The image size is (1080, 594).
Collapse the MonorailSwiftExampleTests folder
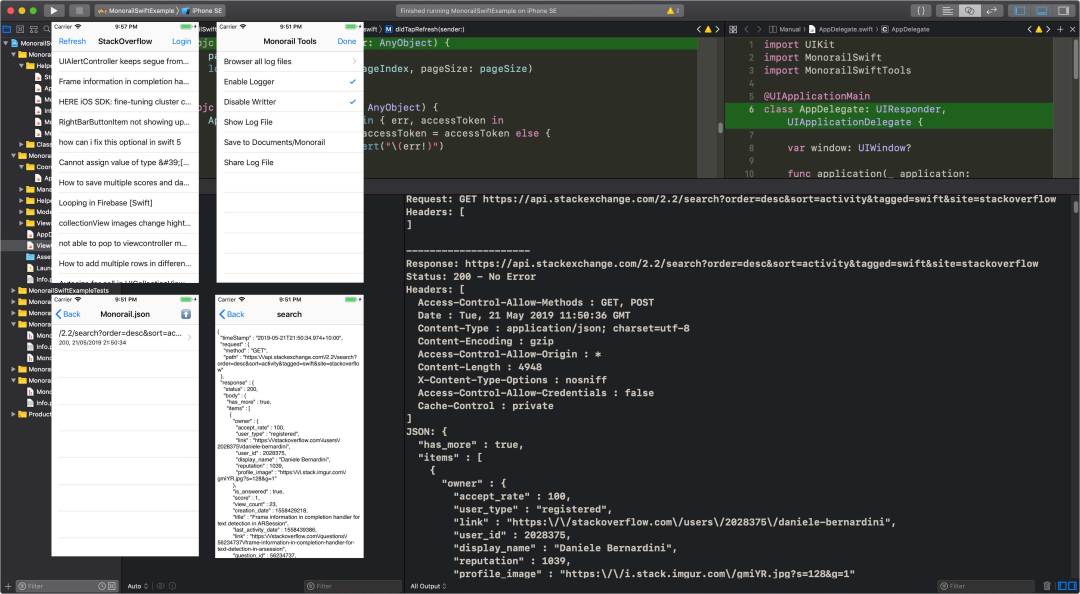pos(13,291)
